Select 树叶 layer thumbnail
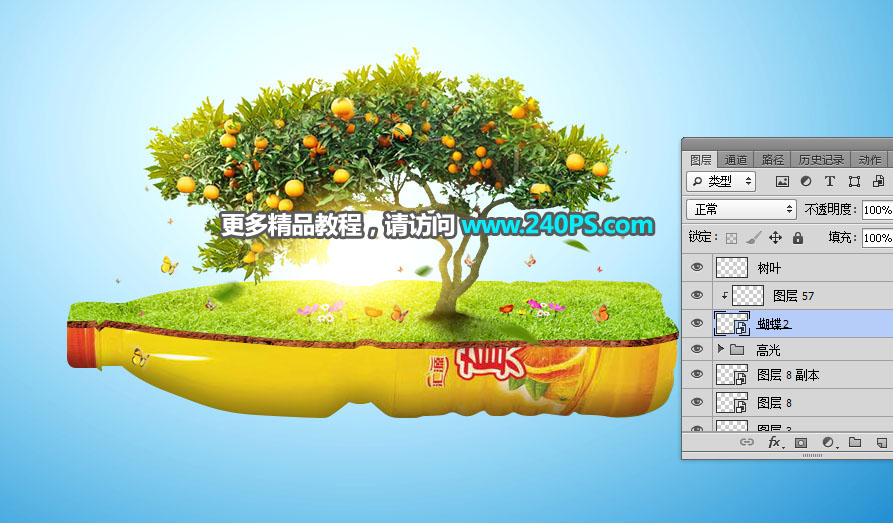 tap(731, 267)
